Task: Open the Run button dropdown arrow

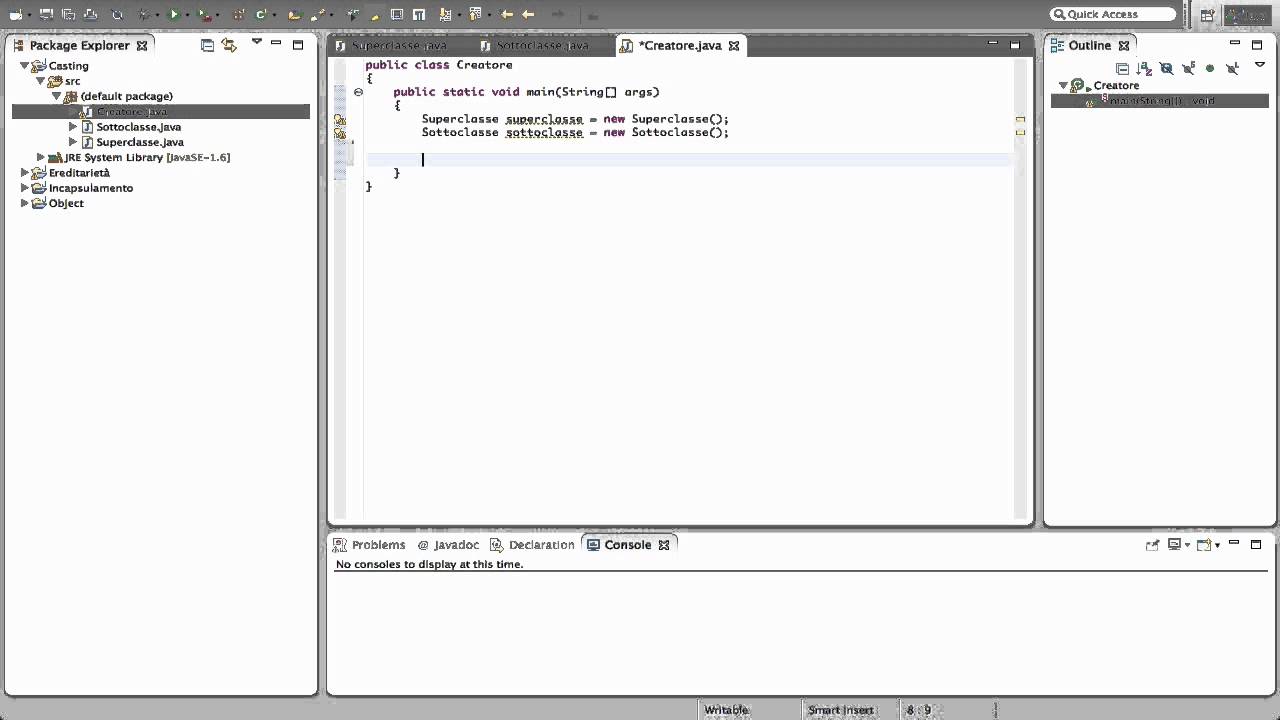Action: click(x=186, y=15)
